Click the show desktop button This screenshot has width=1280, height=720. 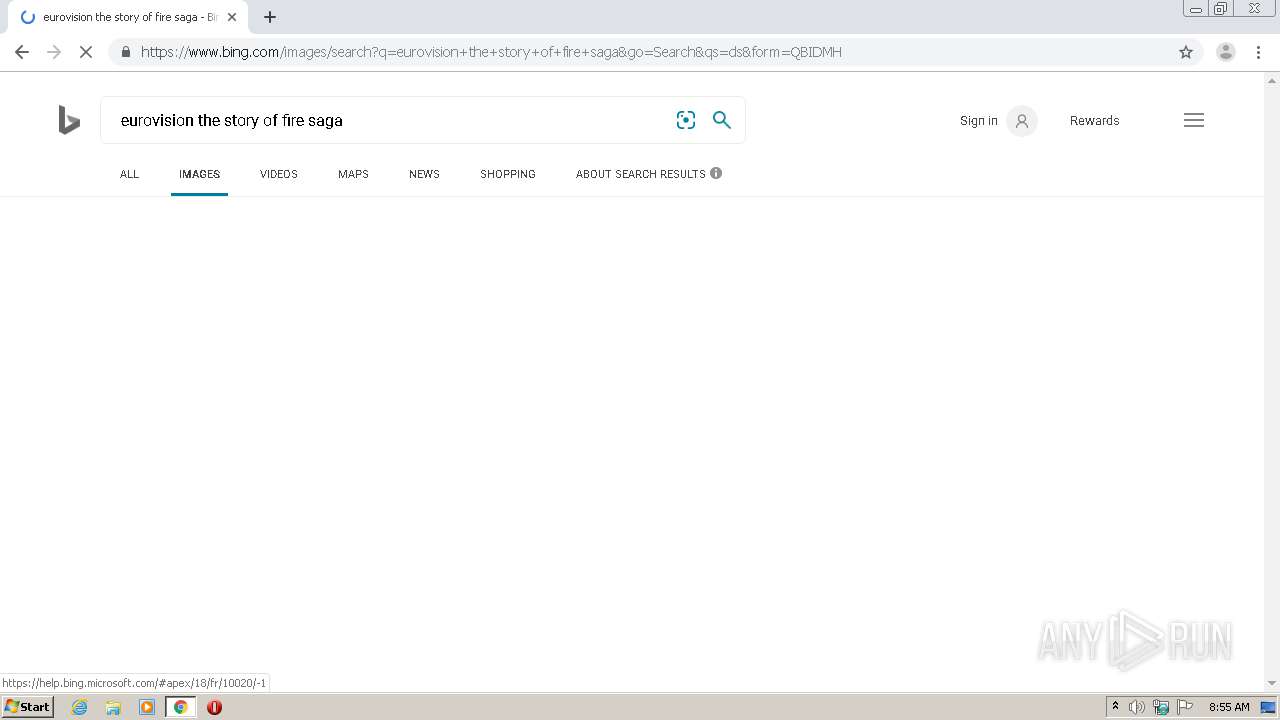1269,707
